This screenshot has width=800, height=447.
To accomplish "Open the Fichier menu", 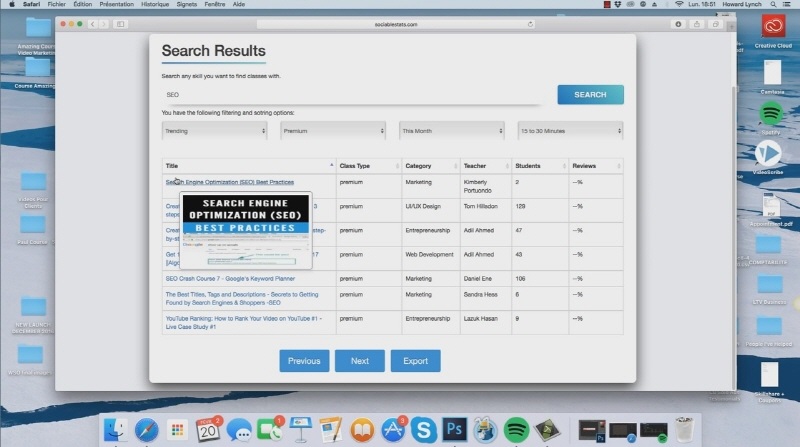I will click(56, 4).
